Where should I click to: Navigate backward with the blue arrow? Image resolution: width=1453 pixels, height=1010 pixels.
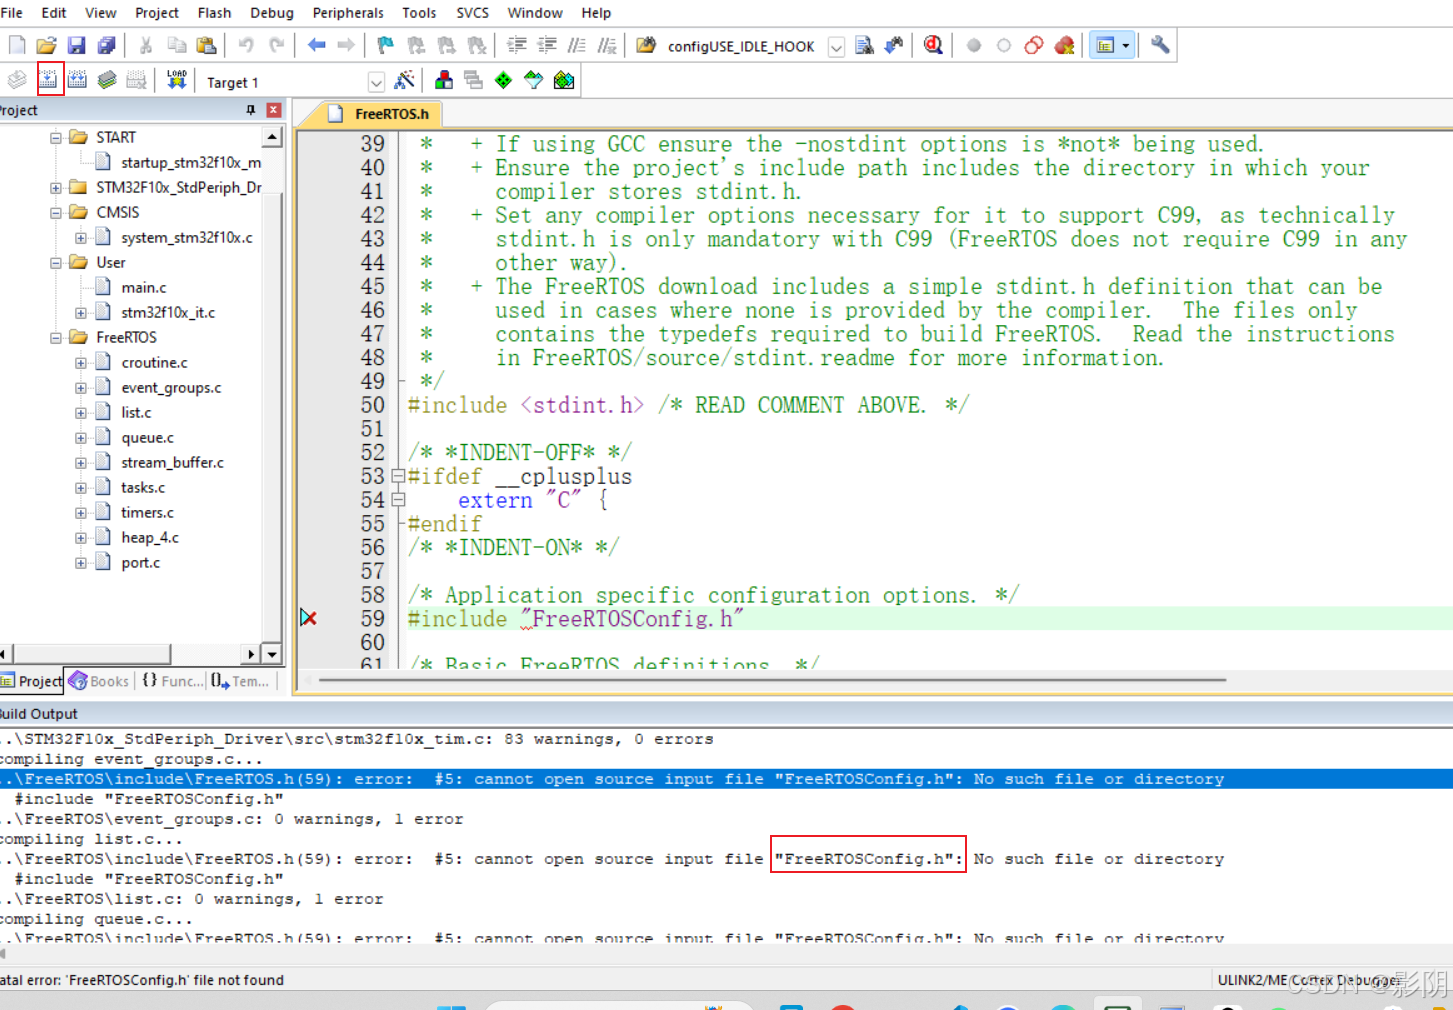click(x=316, y=45)
